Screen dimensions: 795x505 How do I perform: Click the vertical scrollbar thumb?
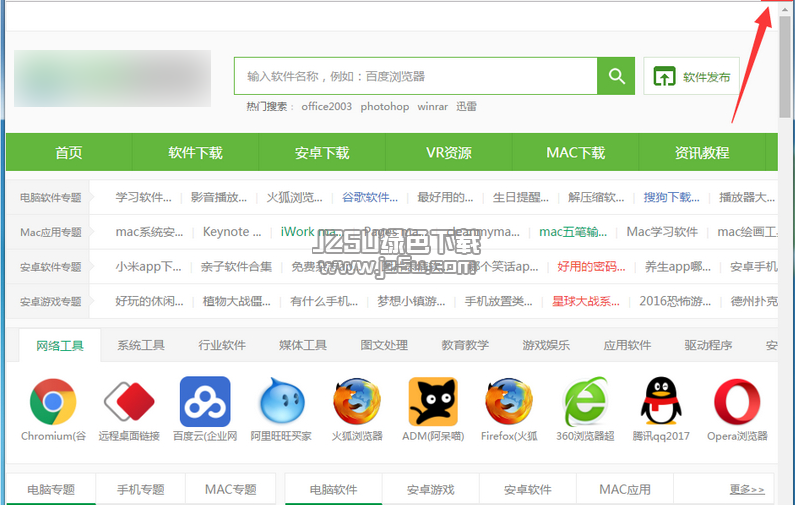tap(785, 66)
